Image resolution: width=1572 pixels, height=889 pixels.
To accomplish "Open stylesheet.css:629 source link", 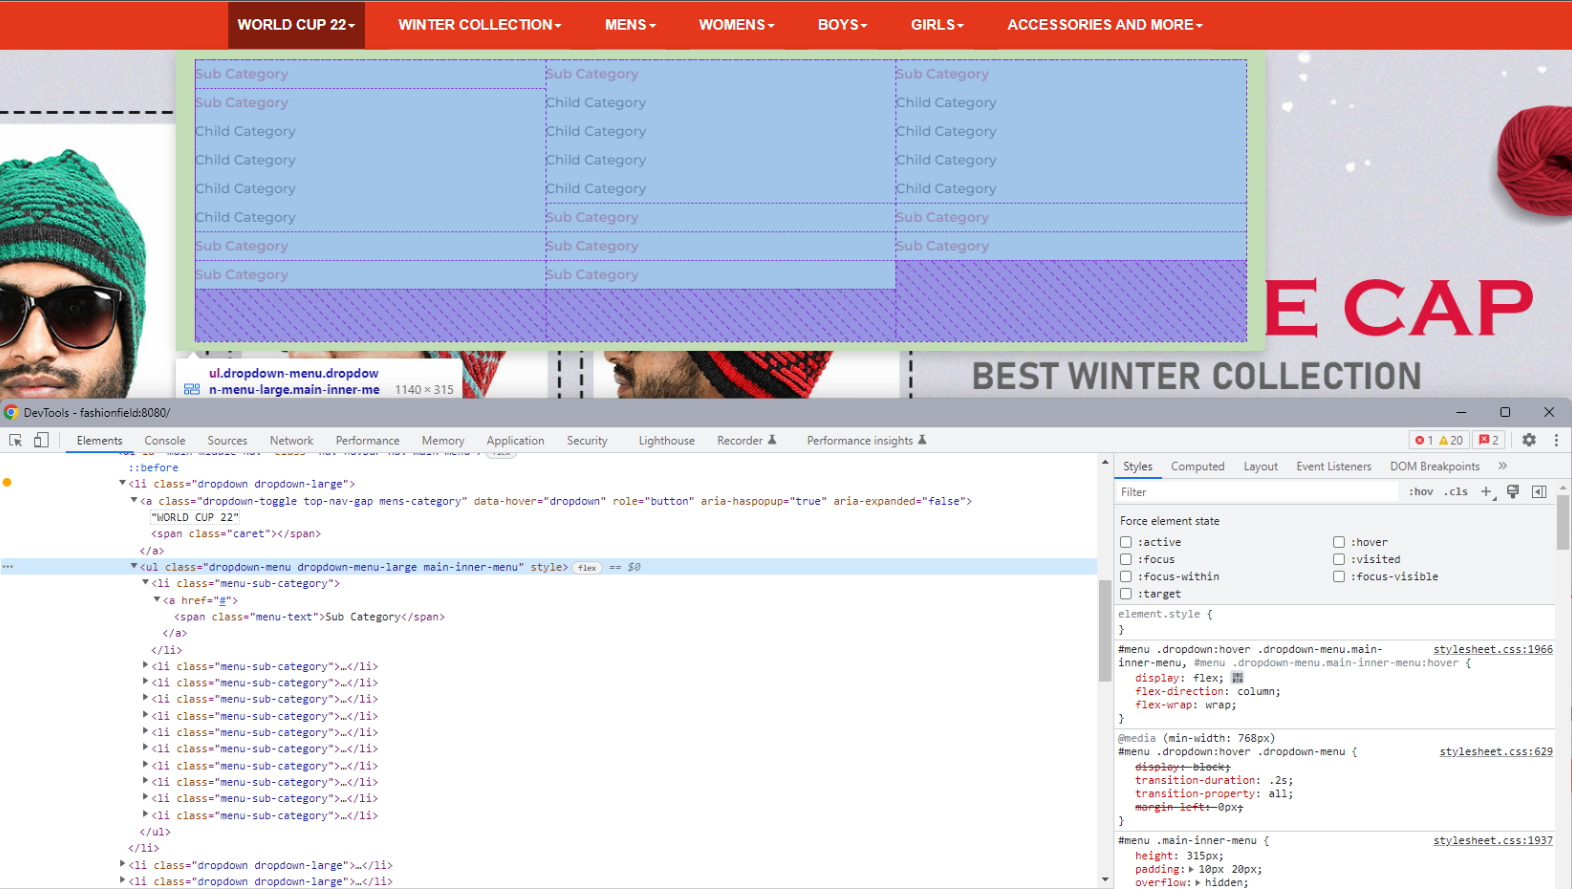I will (1496, 751).
